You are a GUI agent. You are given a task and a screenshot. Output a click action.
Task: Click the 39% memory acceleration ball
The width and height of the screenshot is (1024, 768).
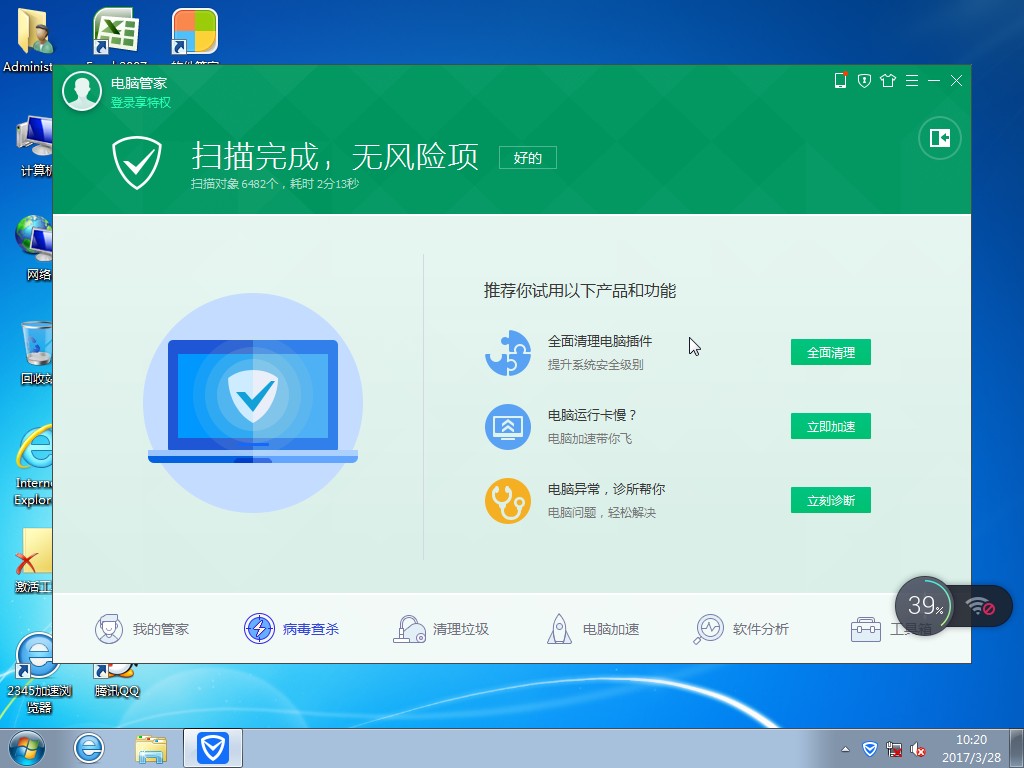923,605
